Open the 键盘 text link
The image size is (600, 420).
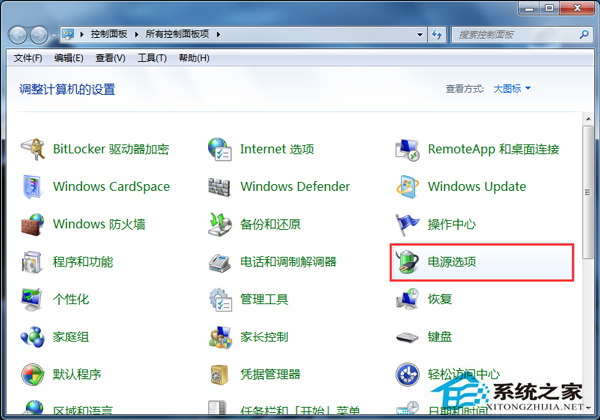(440, 337)
